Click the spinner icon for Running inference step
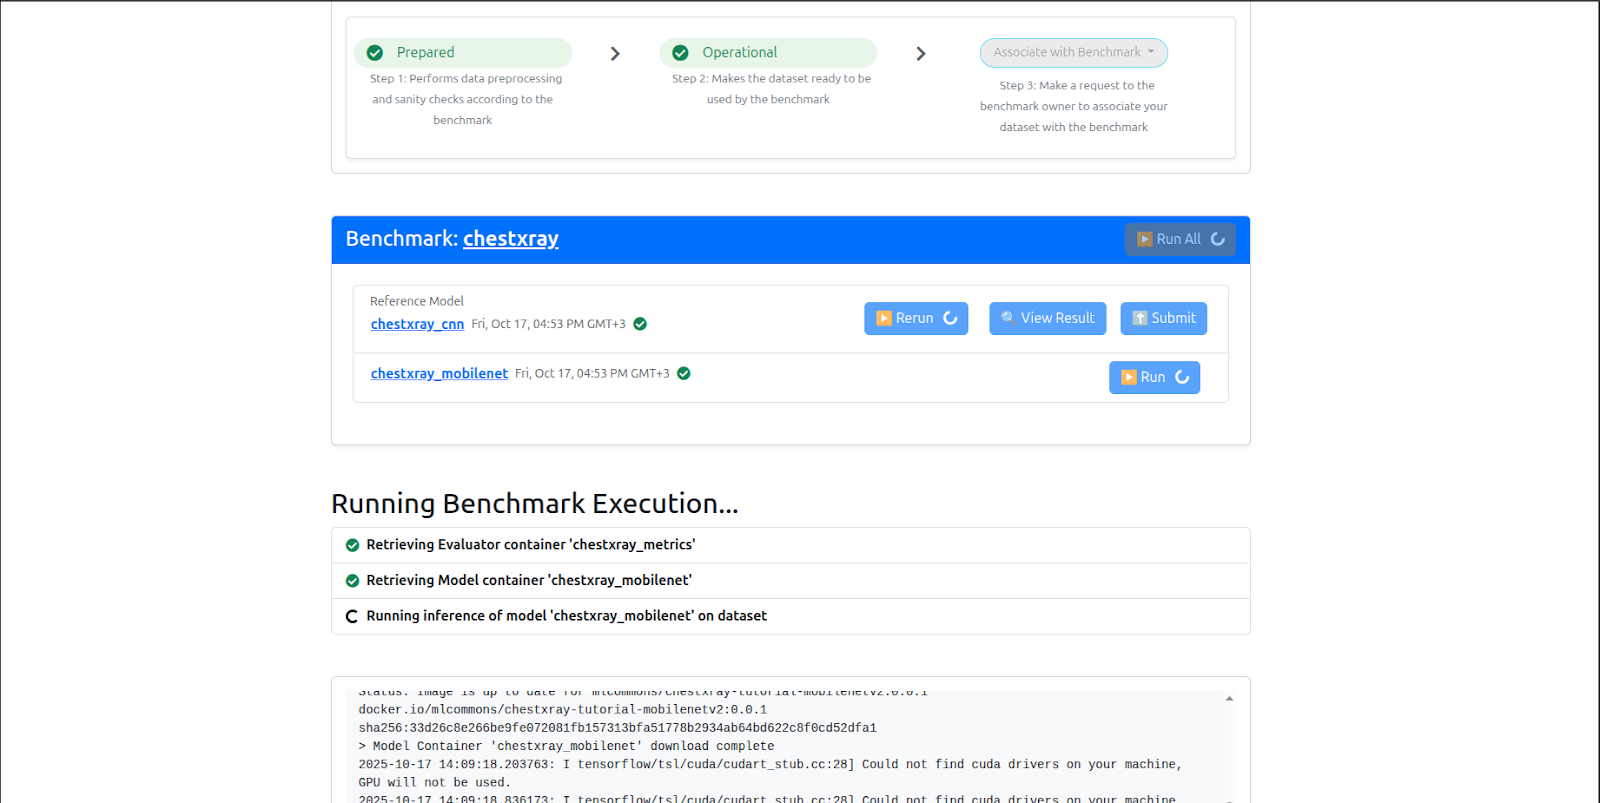The height and width of the screenshot is (803, 1600). coord(352,617)
